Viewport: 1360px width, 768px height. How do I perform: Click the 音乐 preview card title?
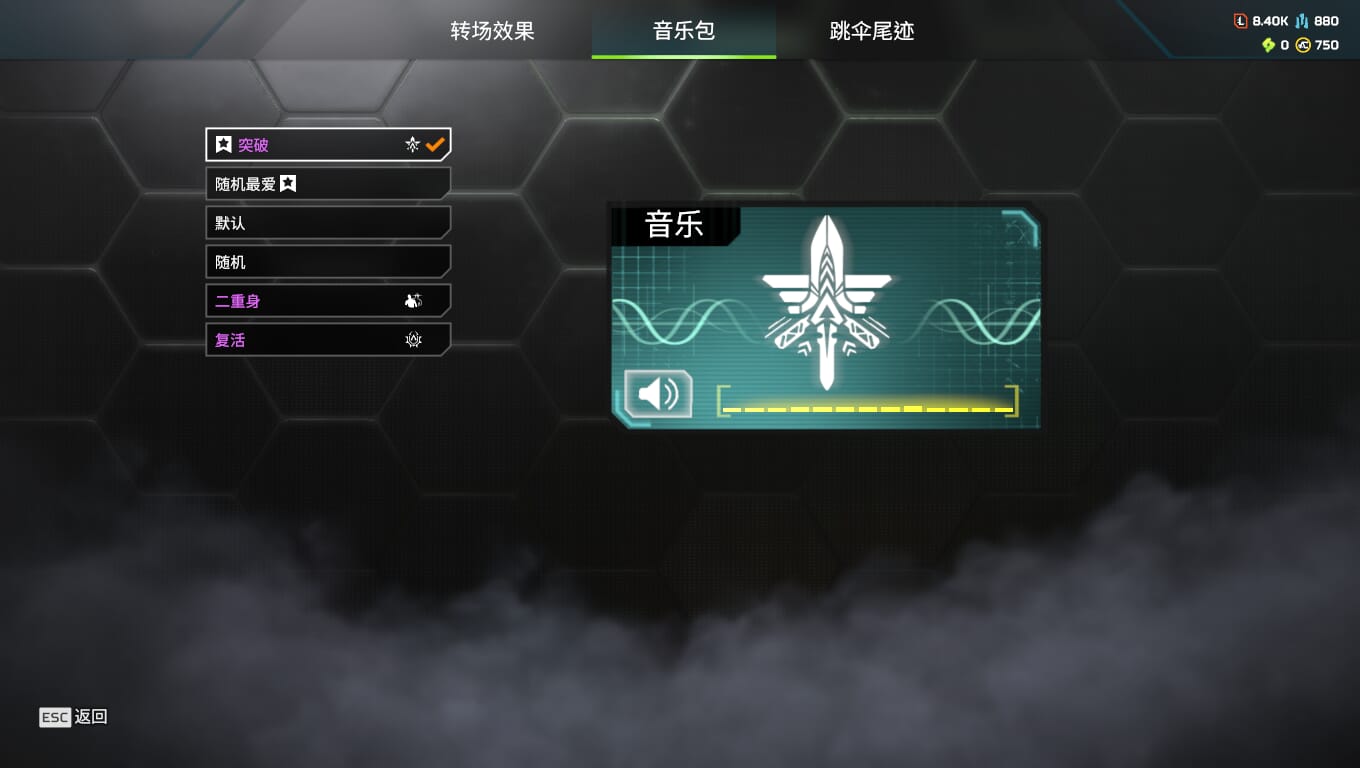tap(675, 225)
